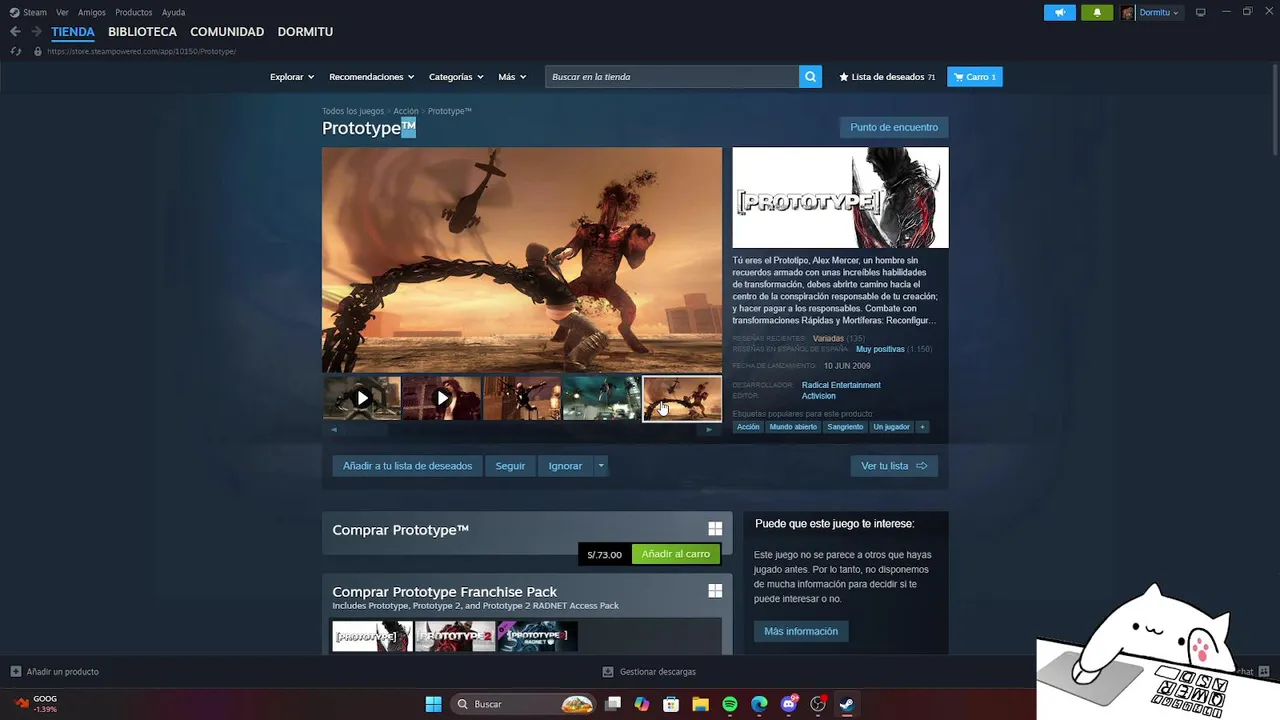Viewport: 1280px width, 720px height.
Task: Click the plus button to add tags
Action: (x=922, y=427)
